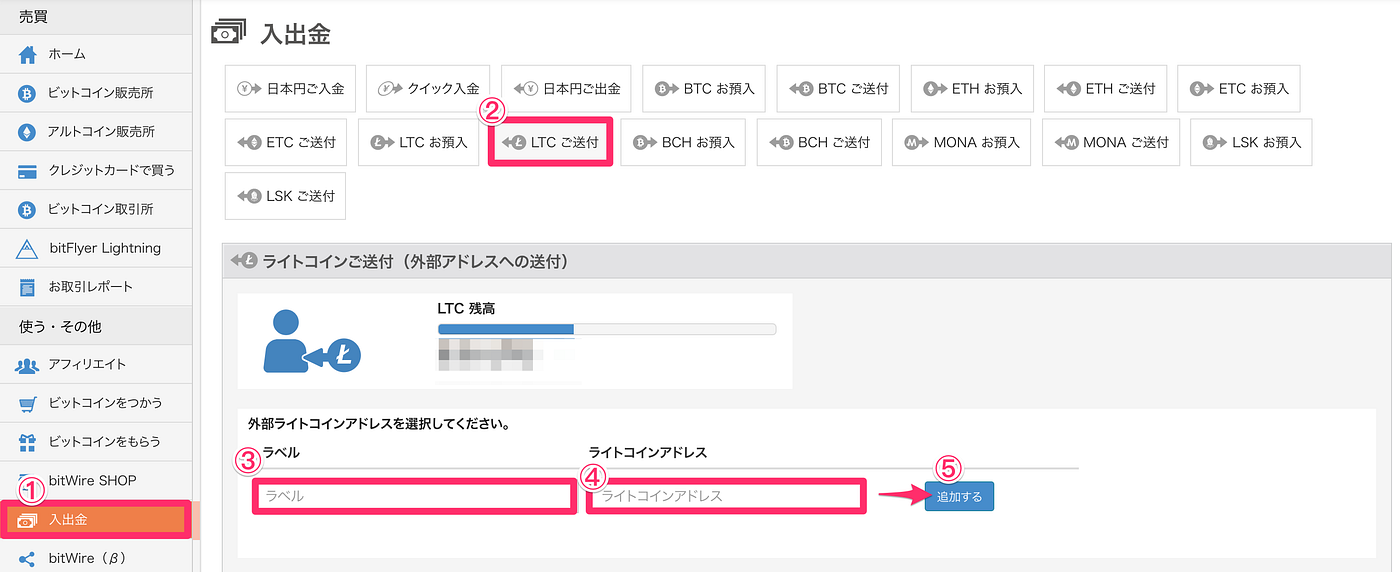Screen dimensions: 1400x572
Task: Click the triangle icon beside bitFlyer Lightning
Action: point(27,249)
